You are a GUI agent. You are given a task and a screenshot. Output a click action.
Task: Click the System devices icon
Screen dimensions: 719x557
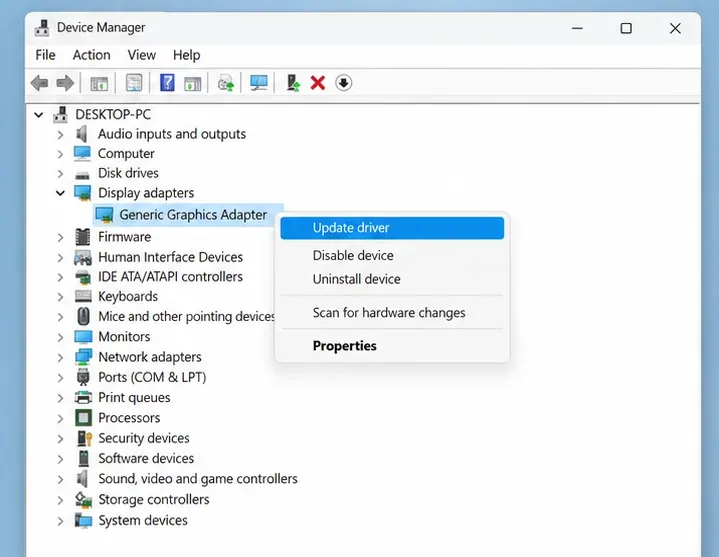pos(83,520)
